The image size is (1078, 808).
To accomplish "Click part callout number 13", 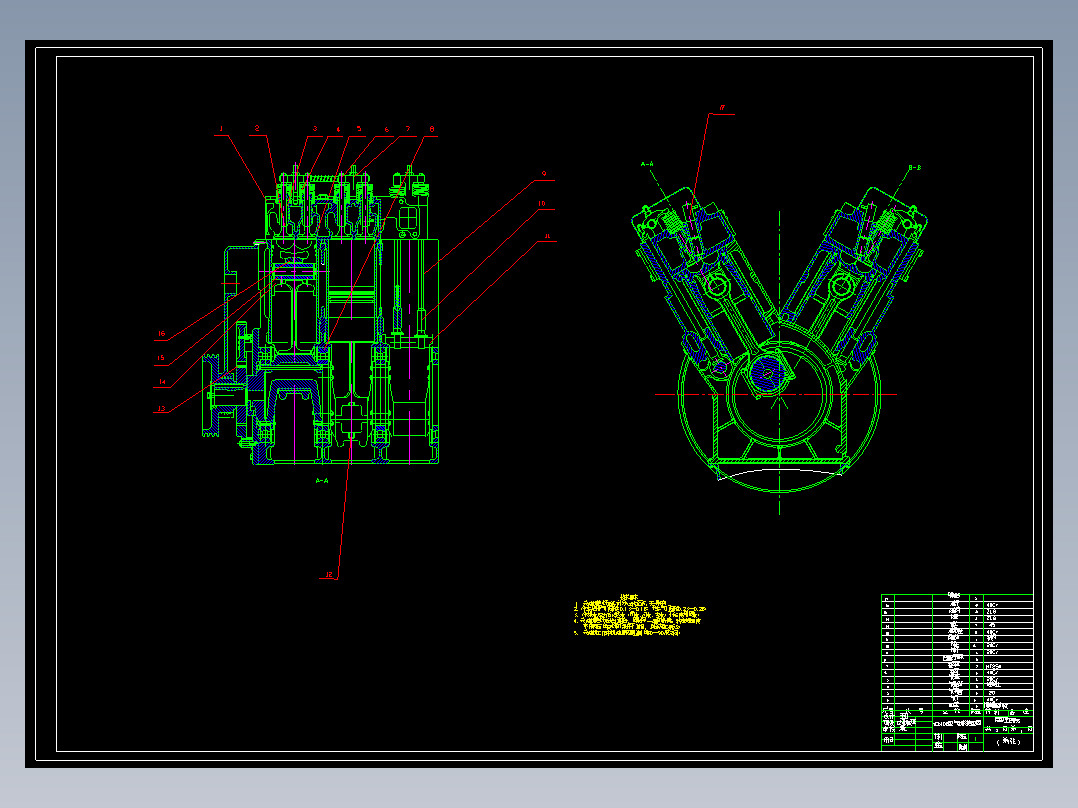I will click(x=161, y=408).
